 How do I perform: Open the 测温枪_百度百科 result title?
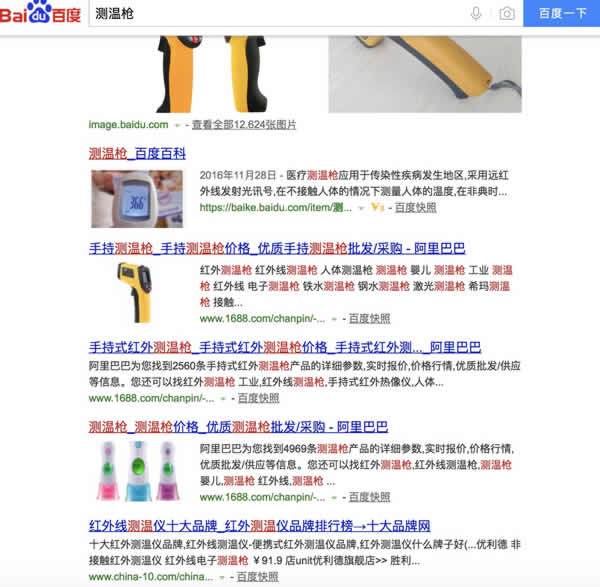pos(137,153)
